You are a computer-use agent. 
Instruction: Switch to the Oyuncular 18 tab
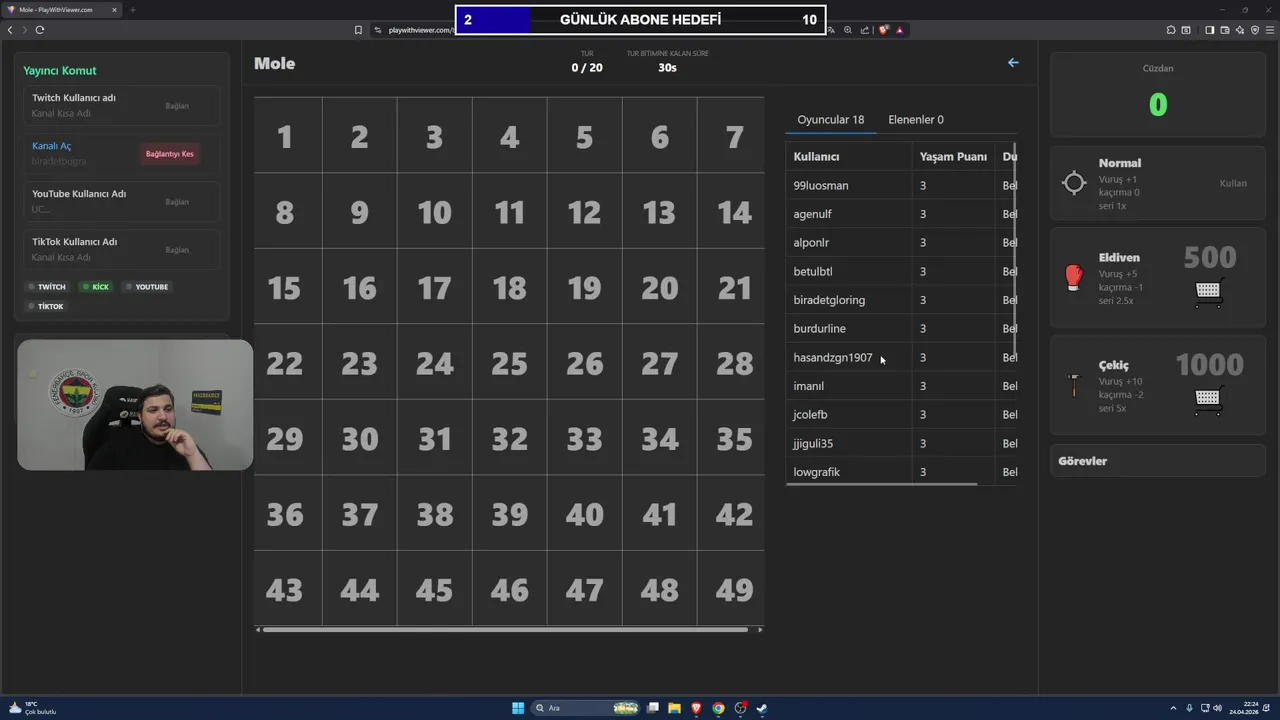point(830,119)
